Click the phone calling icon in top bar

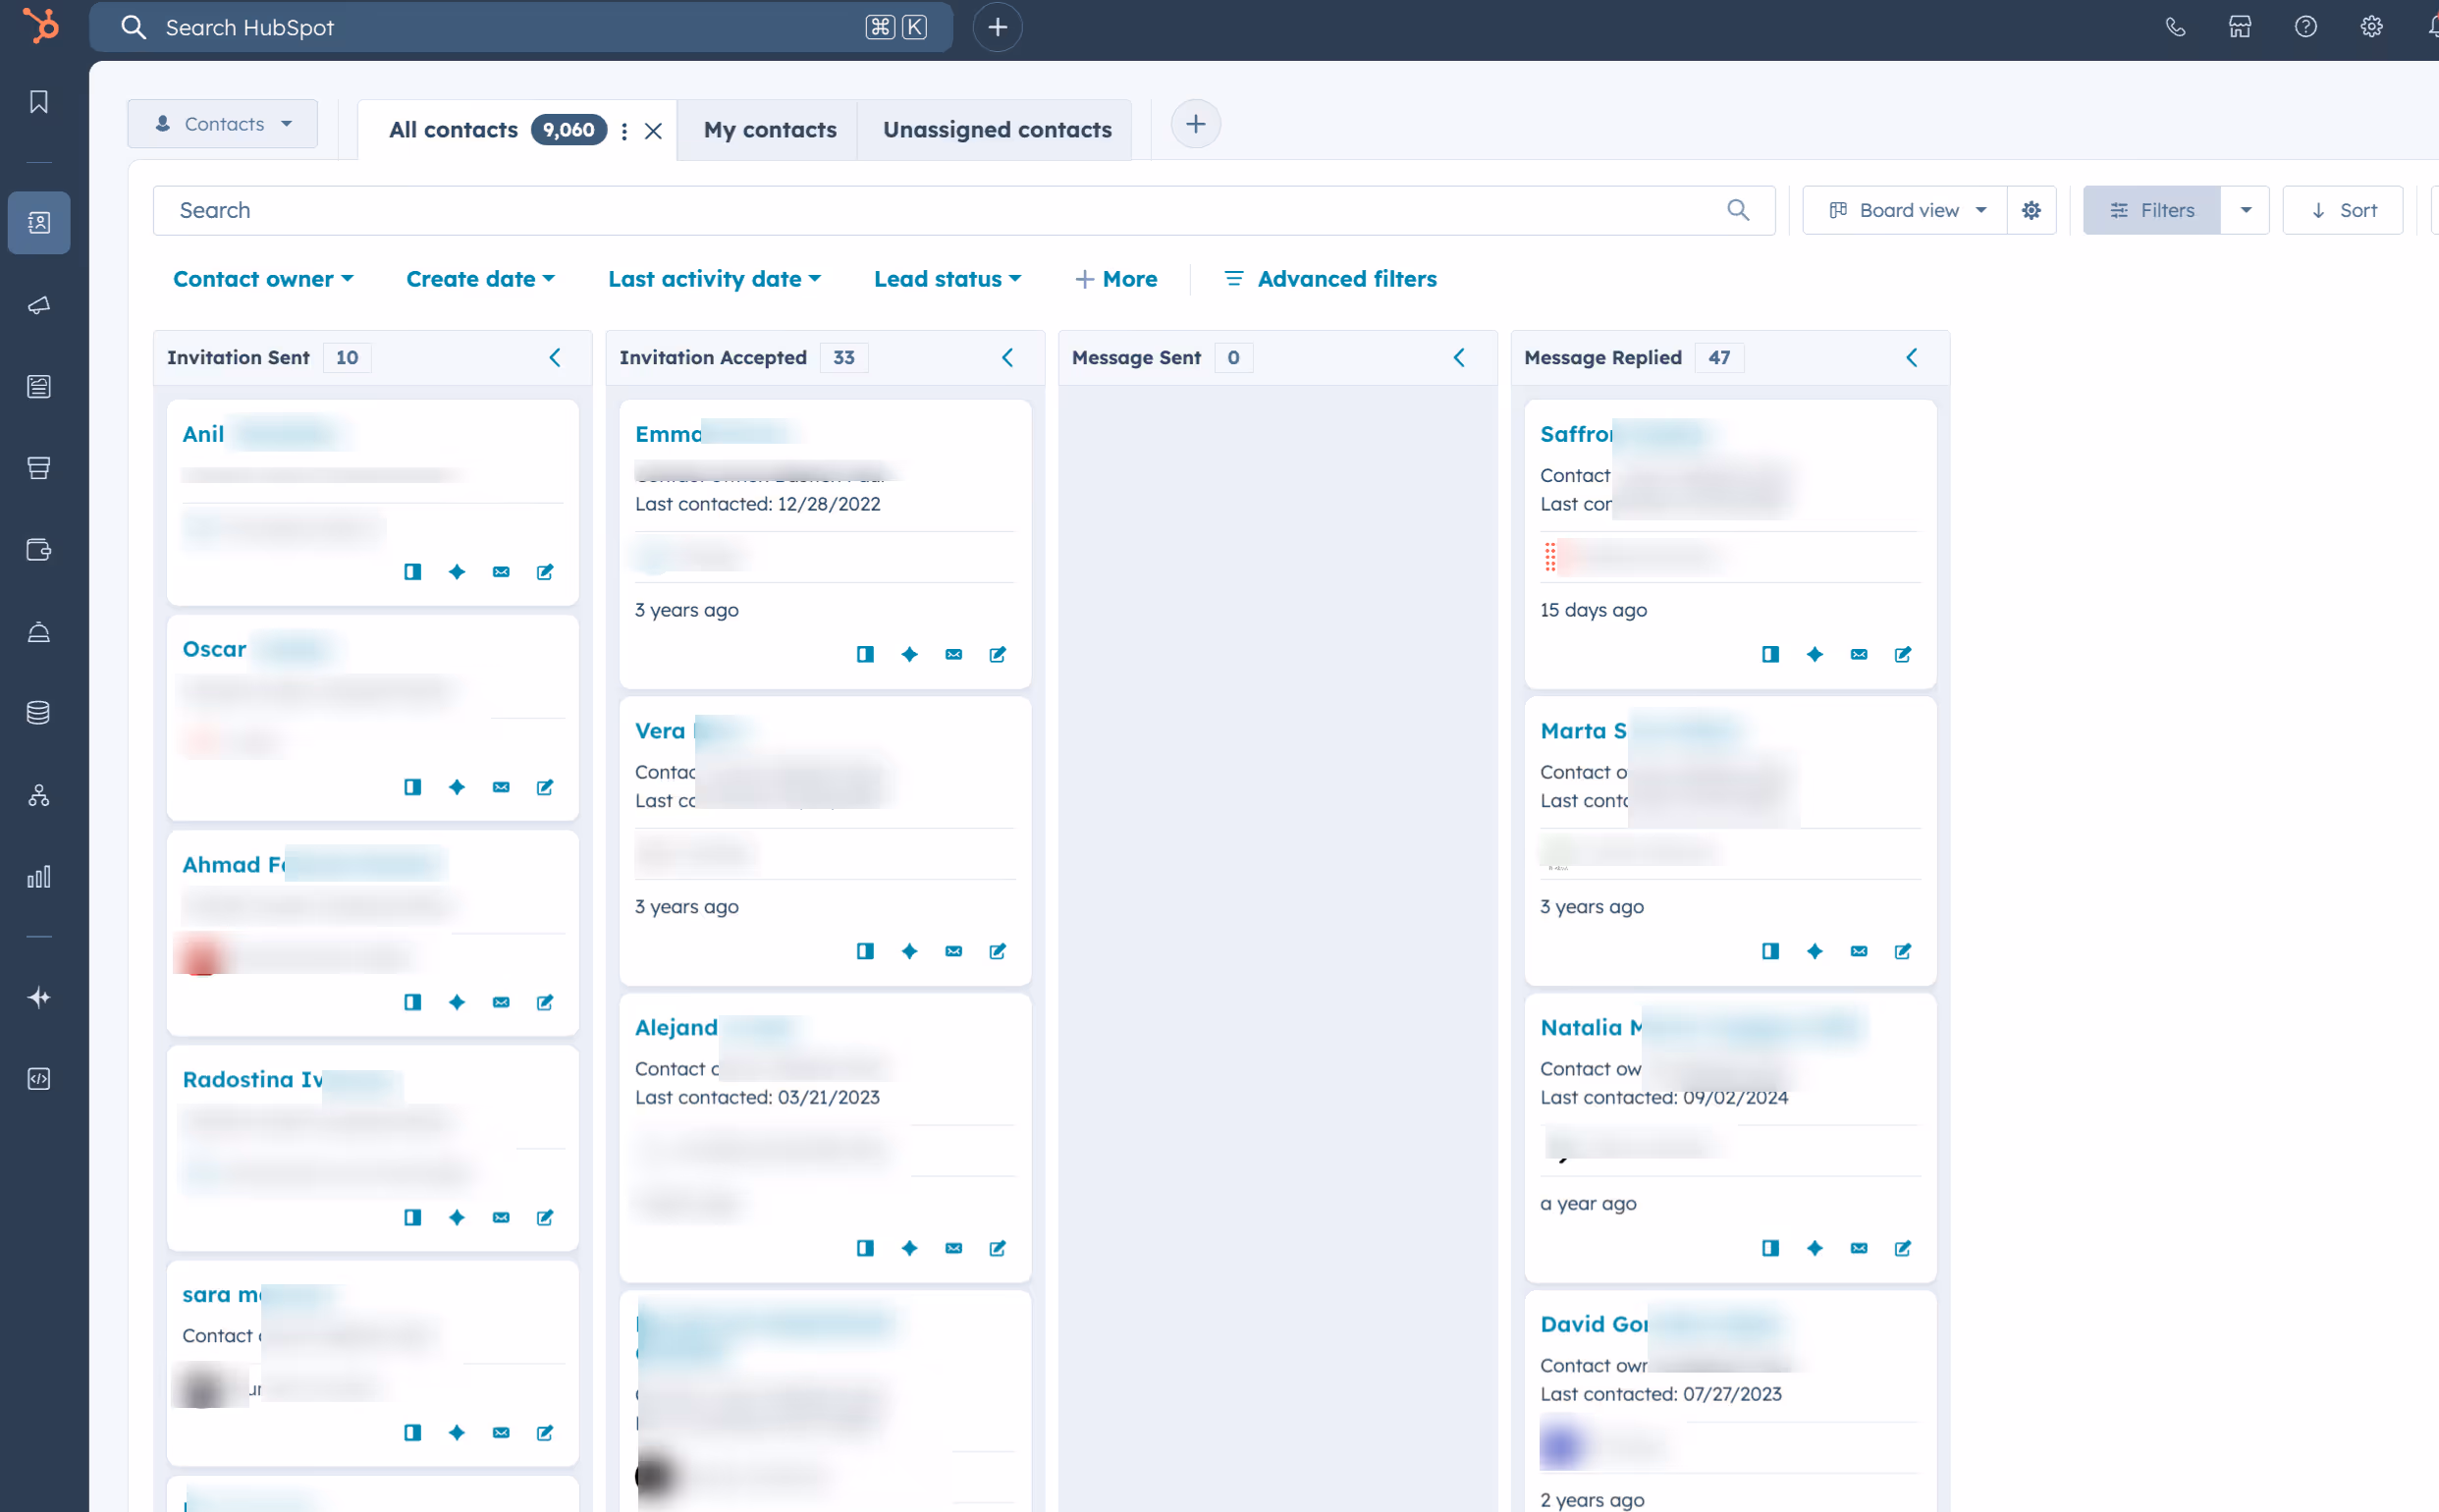point(2175,27)
